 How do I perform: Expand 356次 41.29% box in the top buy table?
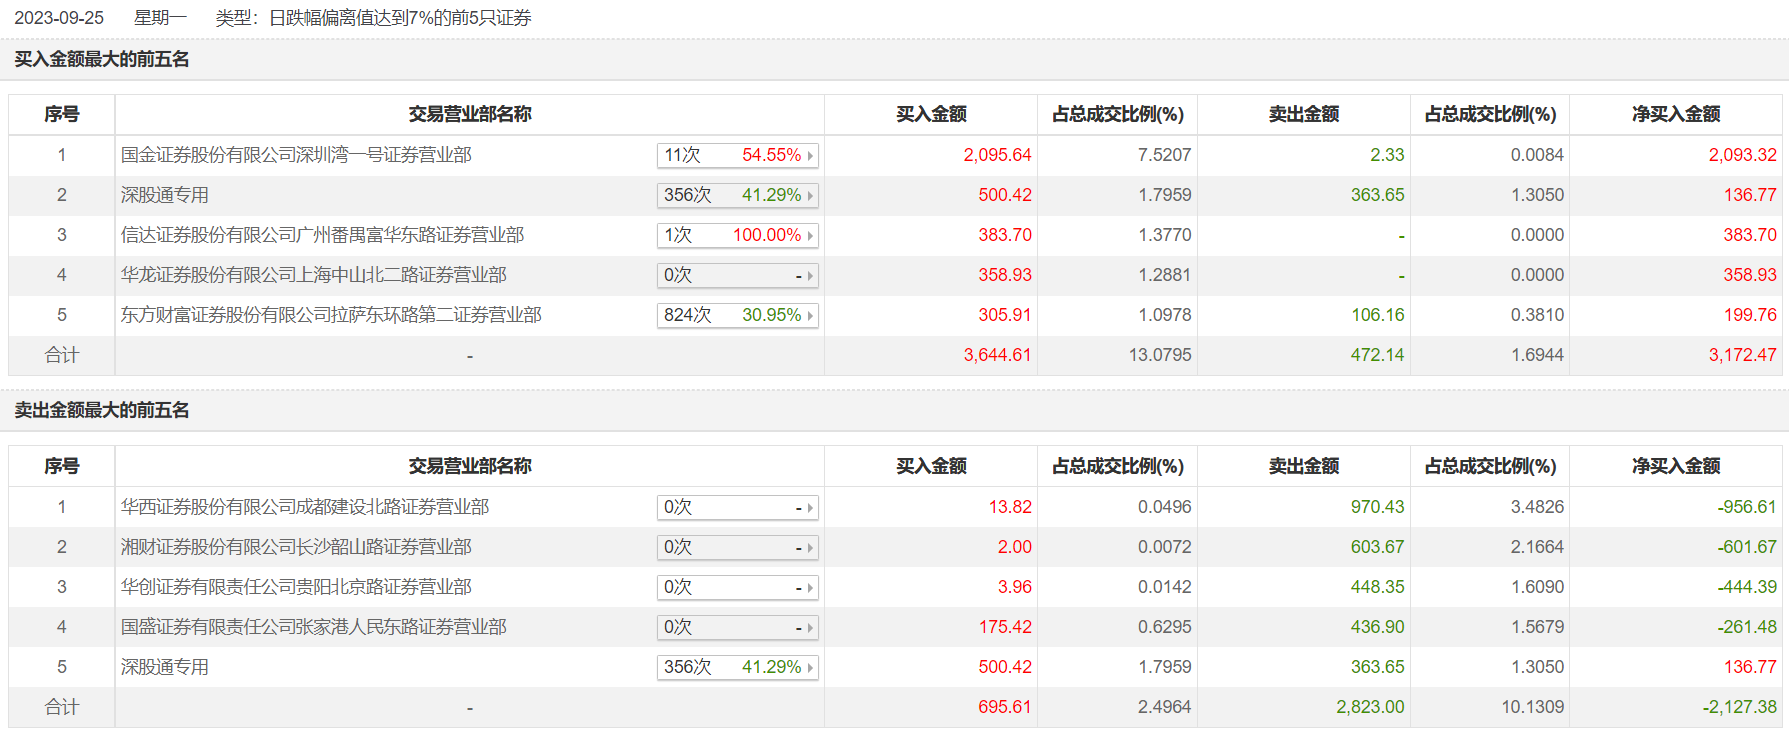pyautogui.click(x=736, y=195)
